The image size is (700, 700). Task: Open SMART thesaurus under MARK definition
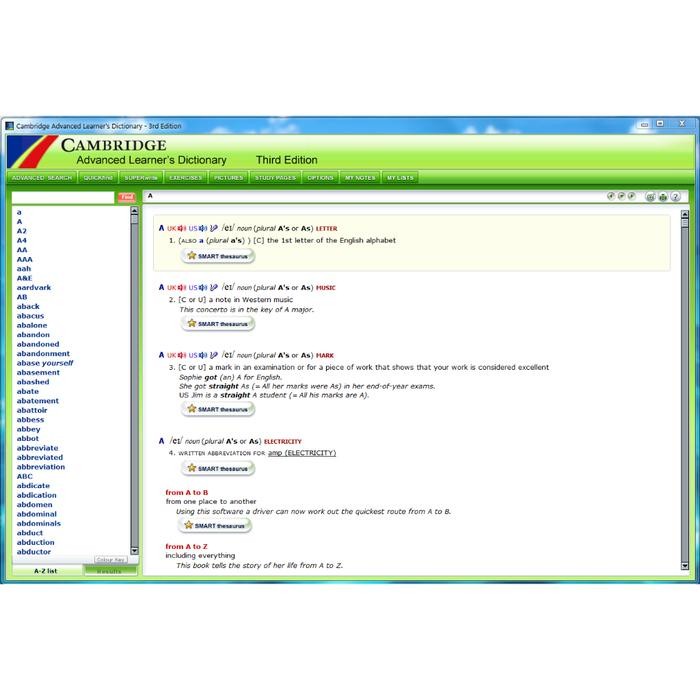218,409
